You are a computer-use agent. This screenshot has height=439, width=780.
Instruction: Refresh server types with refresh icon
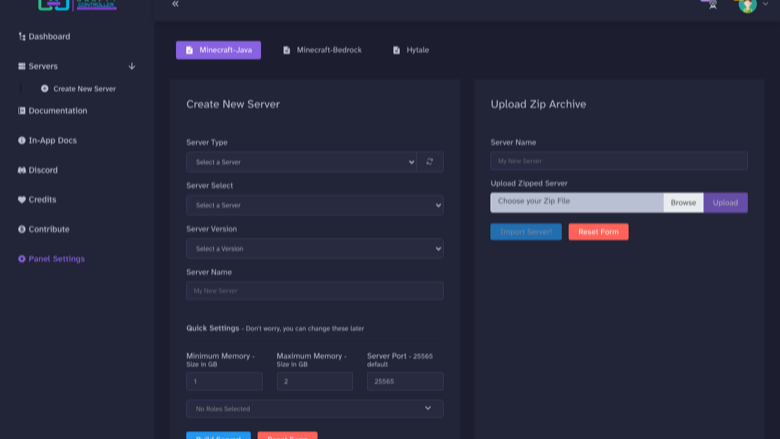coord(430,162)
